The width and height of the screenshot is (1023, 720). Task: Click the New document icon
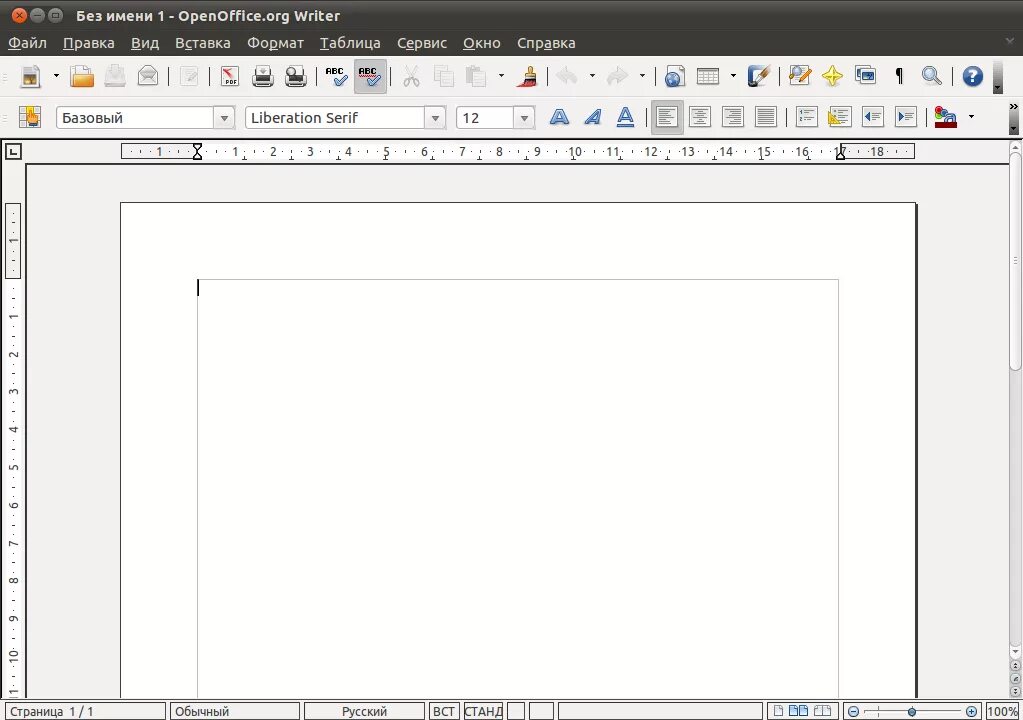(x=30, y=76)
